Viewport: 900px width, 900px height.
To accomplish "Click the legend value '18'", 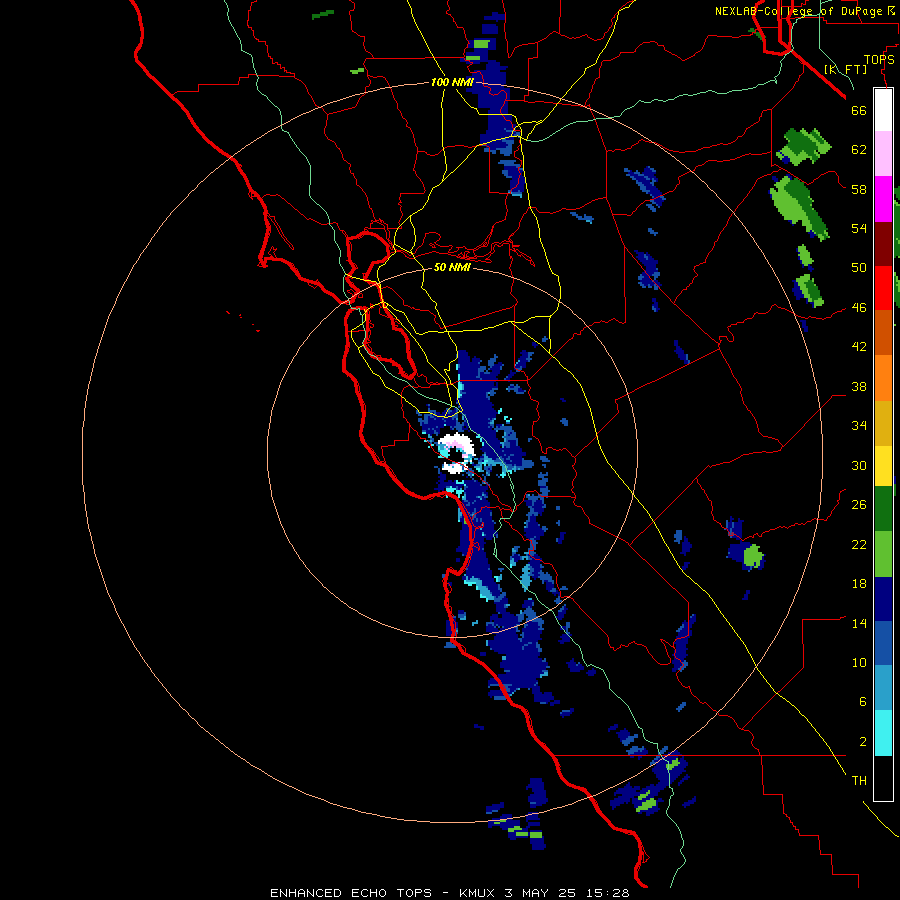I will (859, 584).
